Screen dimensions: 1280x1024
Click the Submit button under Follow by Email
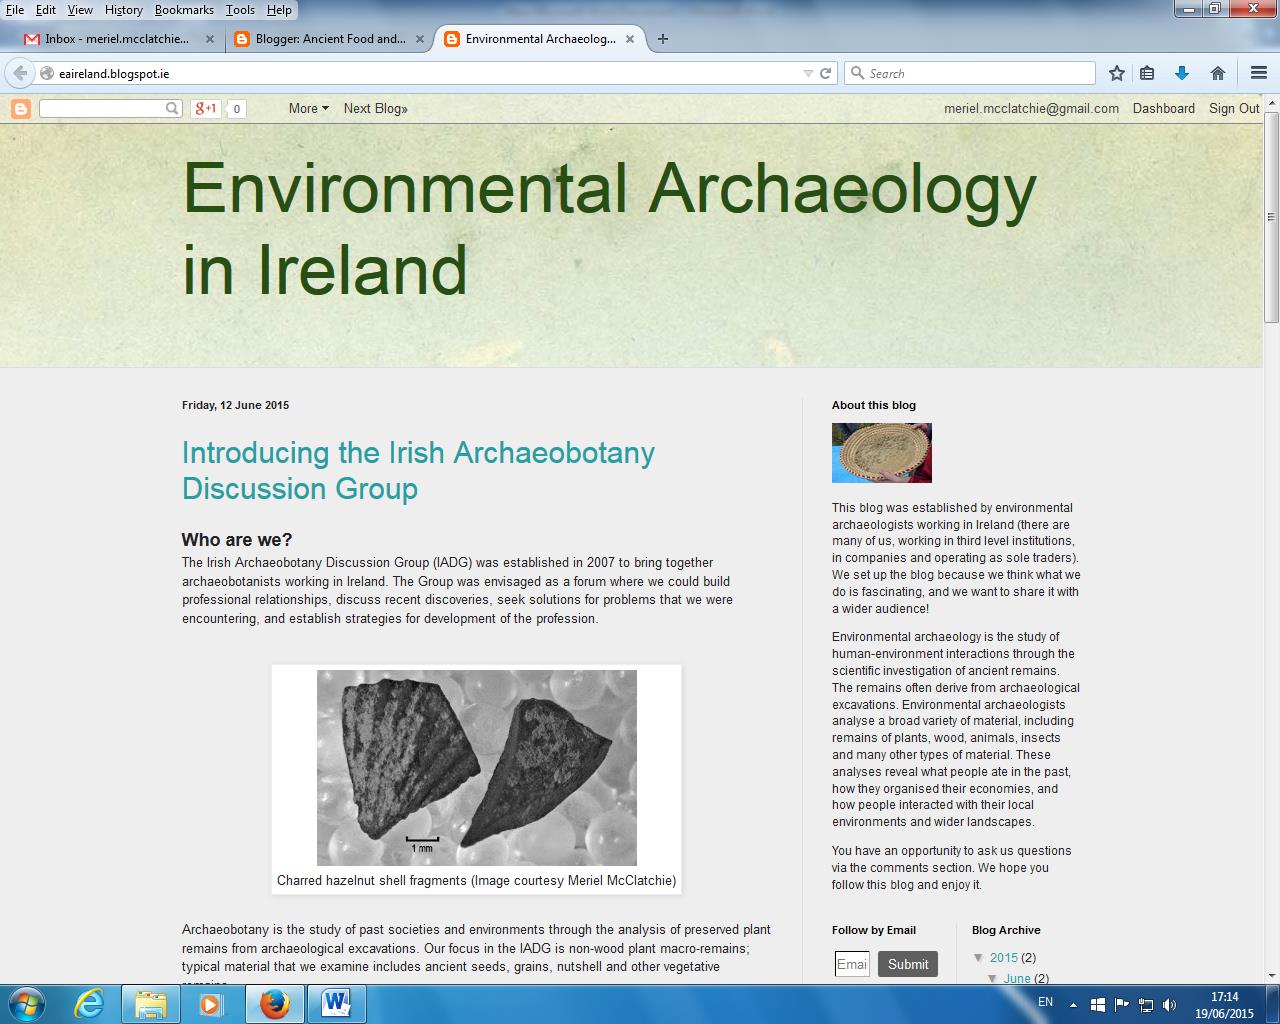coord(907,964)
